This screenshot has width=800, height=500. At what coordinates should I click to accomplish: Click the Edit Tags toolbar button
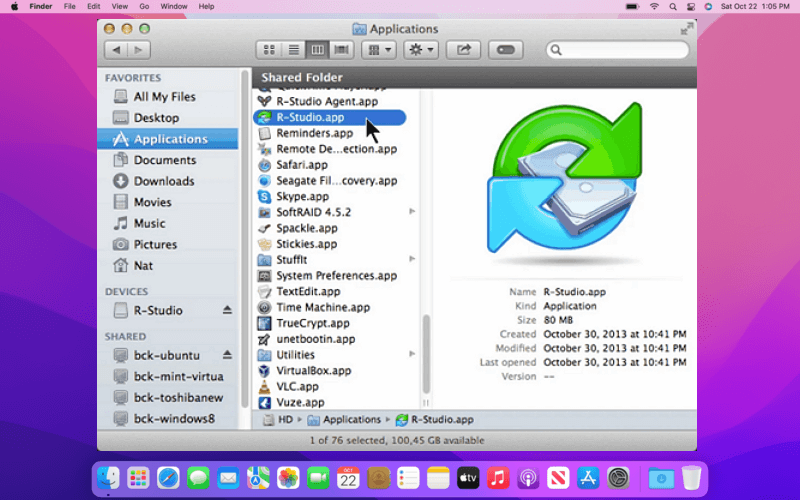click(505, 50)
